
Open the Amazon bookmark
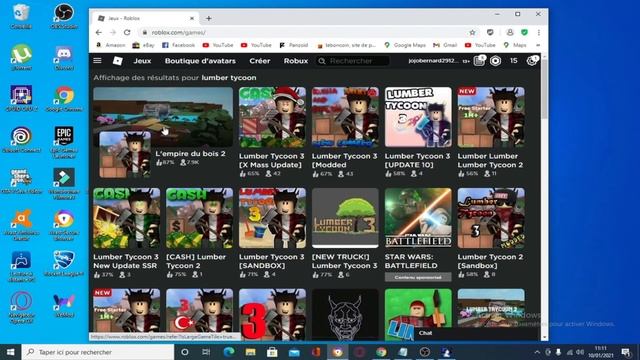click(x=111, y=45)
